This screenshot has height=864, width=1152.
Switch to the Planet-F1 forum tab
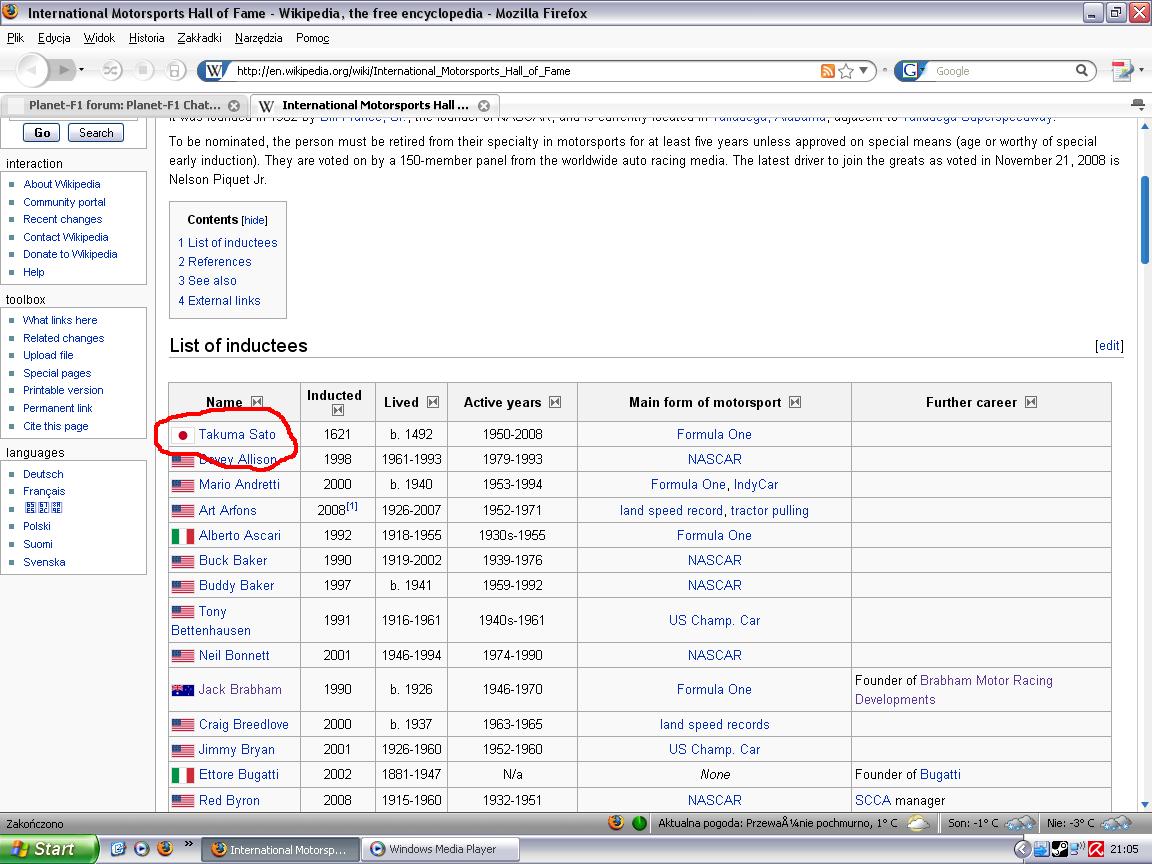coord(124,105)
